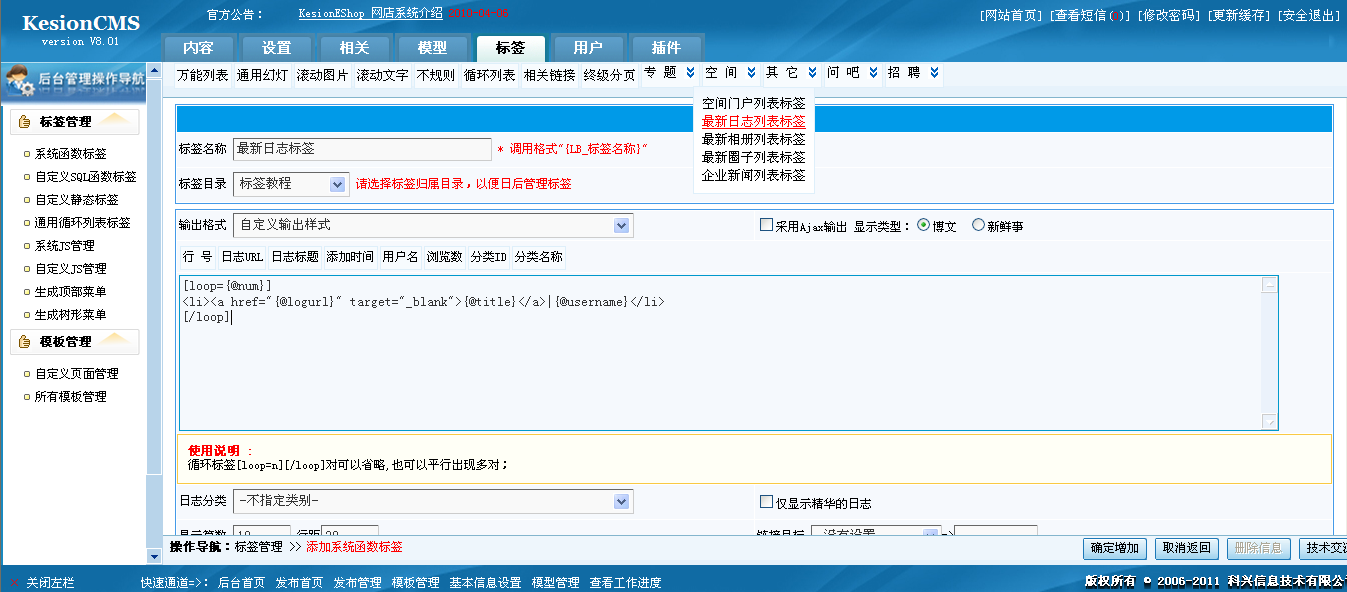Open the 输出格式 dropdown

622,226
